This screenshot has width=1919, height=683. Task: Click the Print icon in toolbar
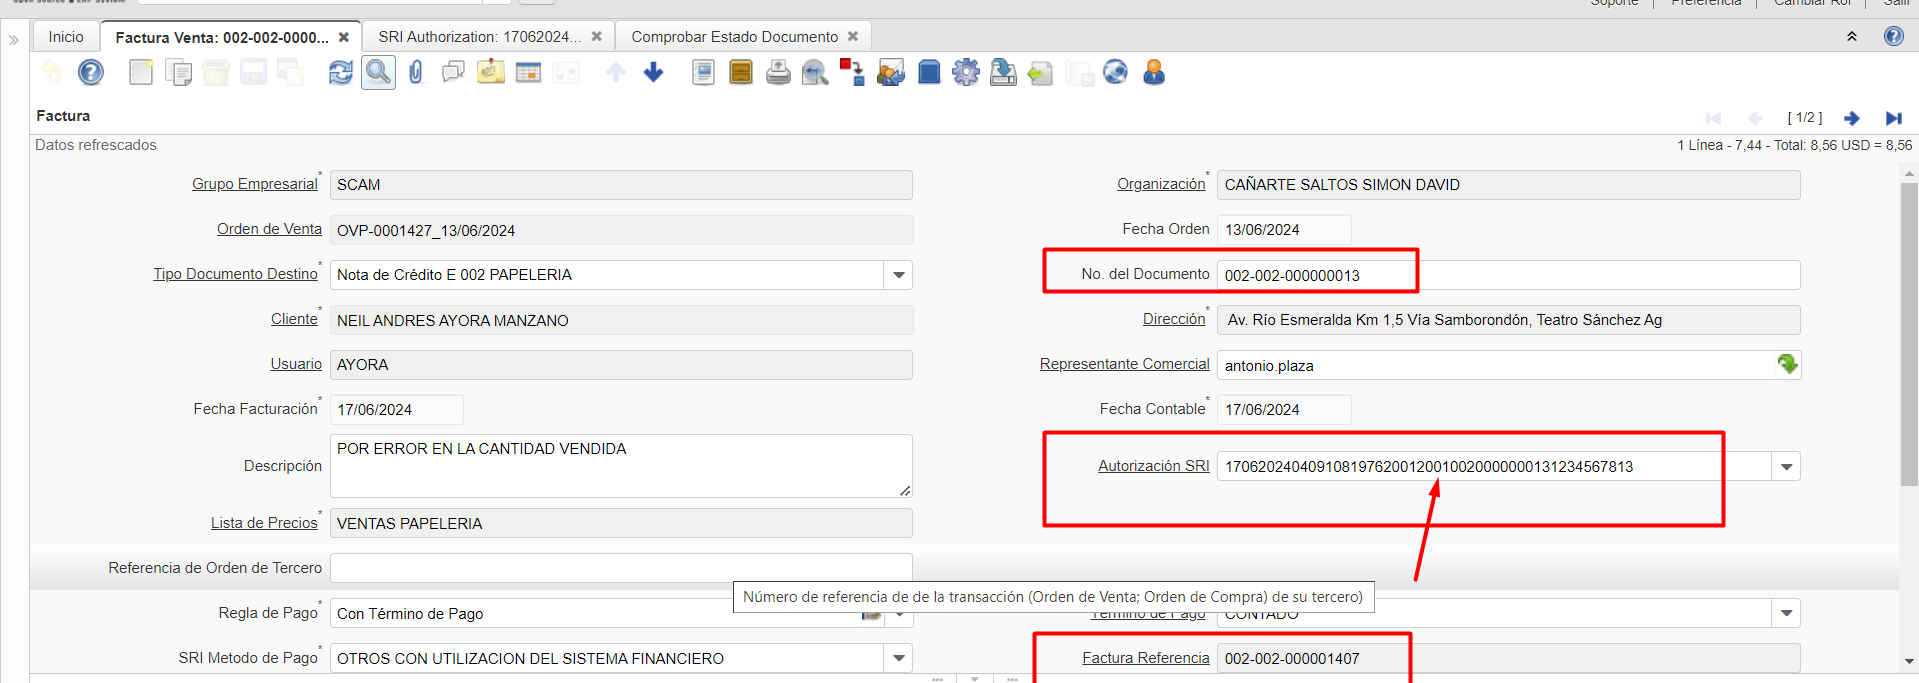778,73
